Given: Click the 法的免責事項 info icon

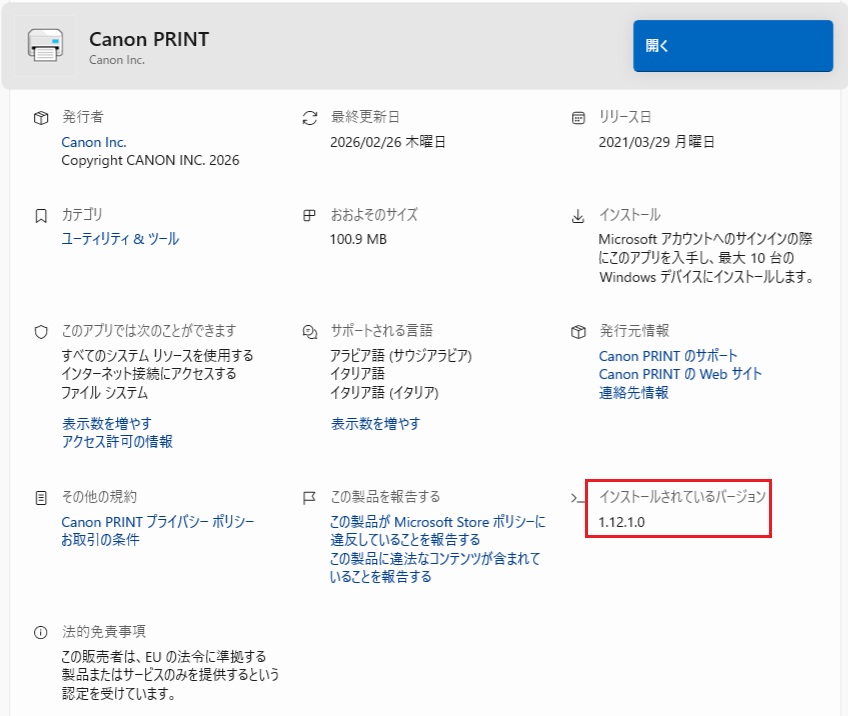Looking at the screenshot, I should pyautogui.click(x=41, y=632).
